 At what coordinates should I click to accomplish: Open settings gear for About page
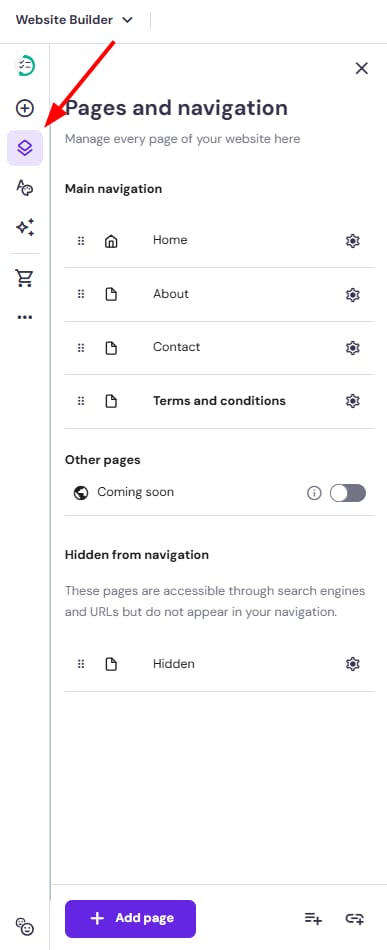pyautogui.click(x=352, y=294)
